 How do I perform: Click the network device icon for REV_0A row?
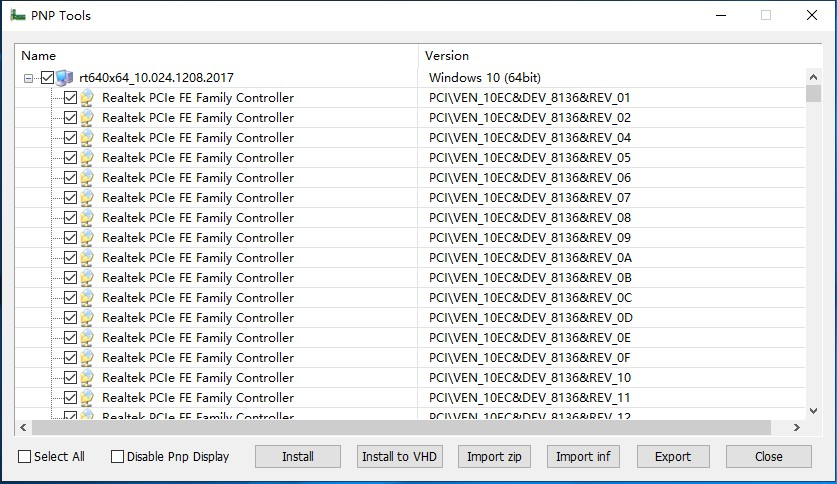coord(88,258)
